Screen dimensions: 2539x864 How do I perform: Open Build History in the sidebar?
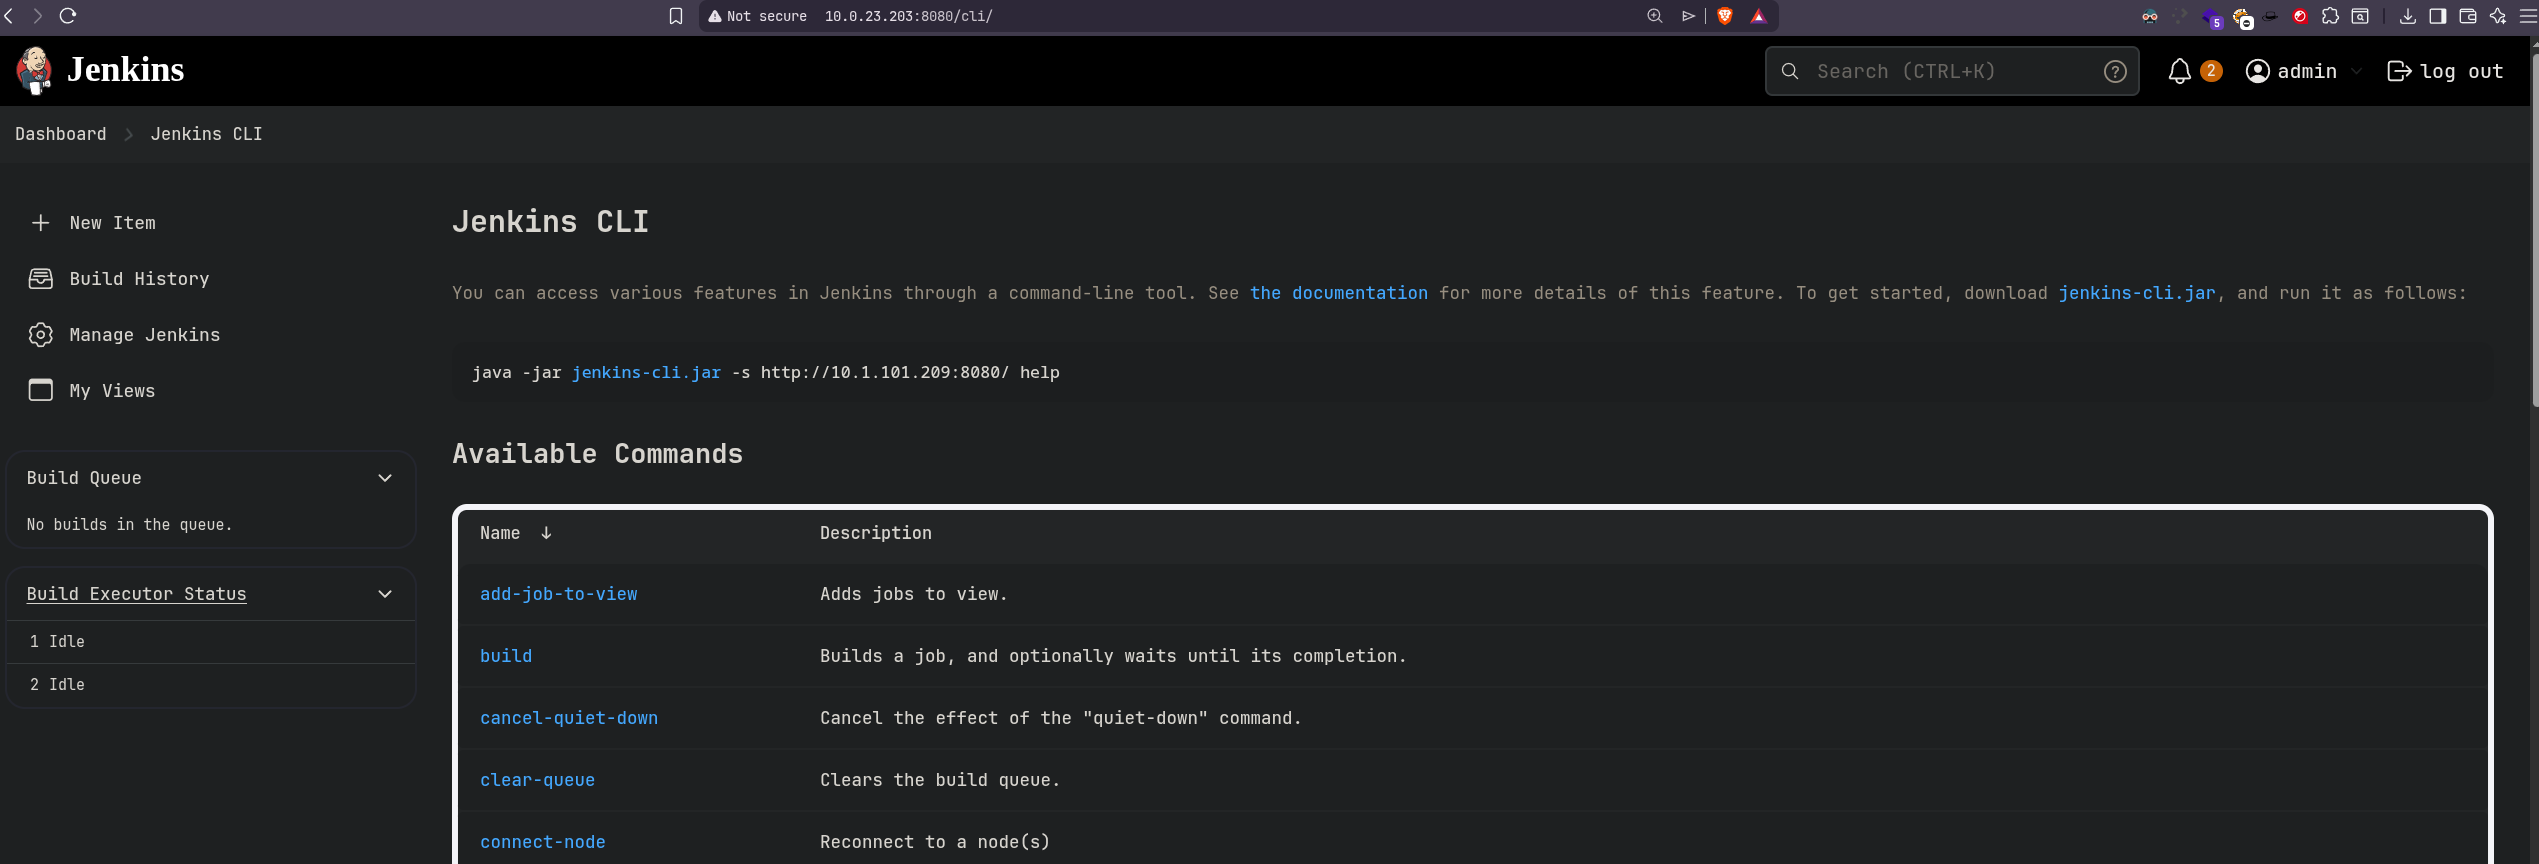(x=139, y=279)
